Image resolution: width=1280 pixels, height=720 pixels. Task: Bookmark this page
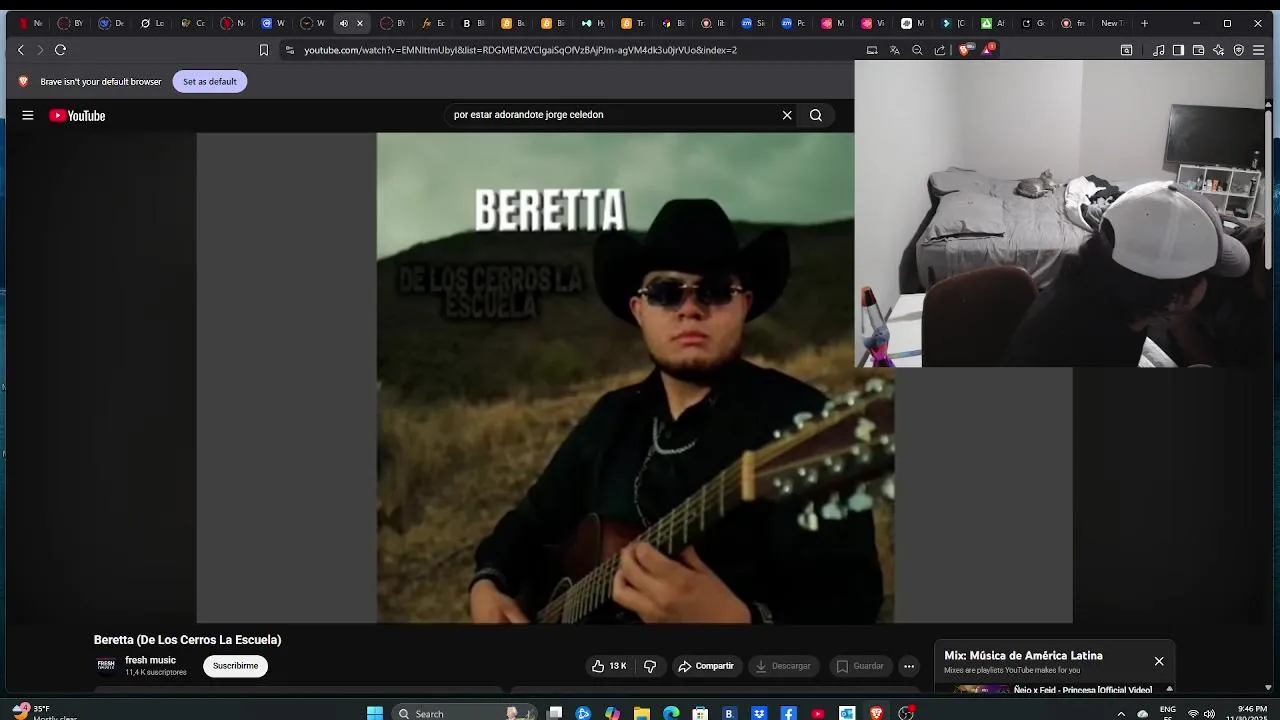click(x=264, y=50)
